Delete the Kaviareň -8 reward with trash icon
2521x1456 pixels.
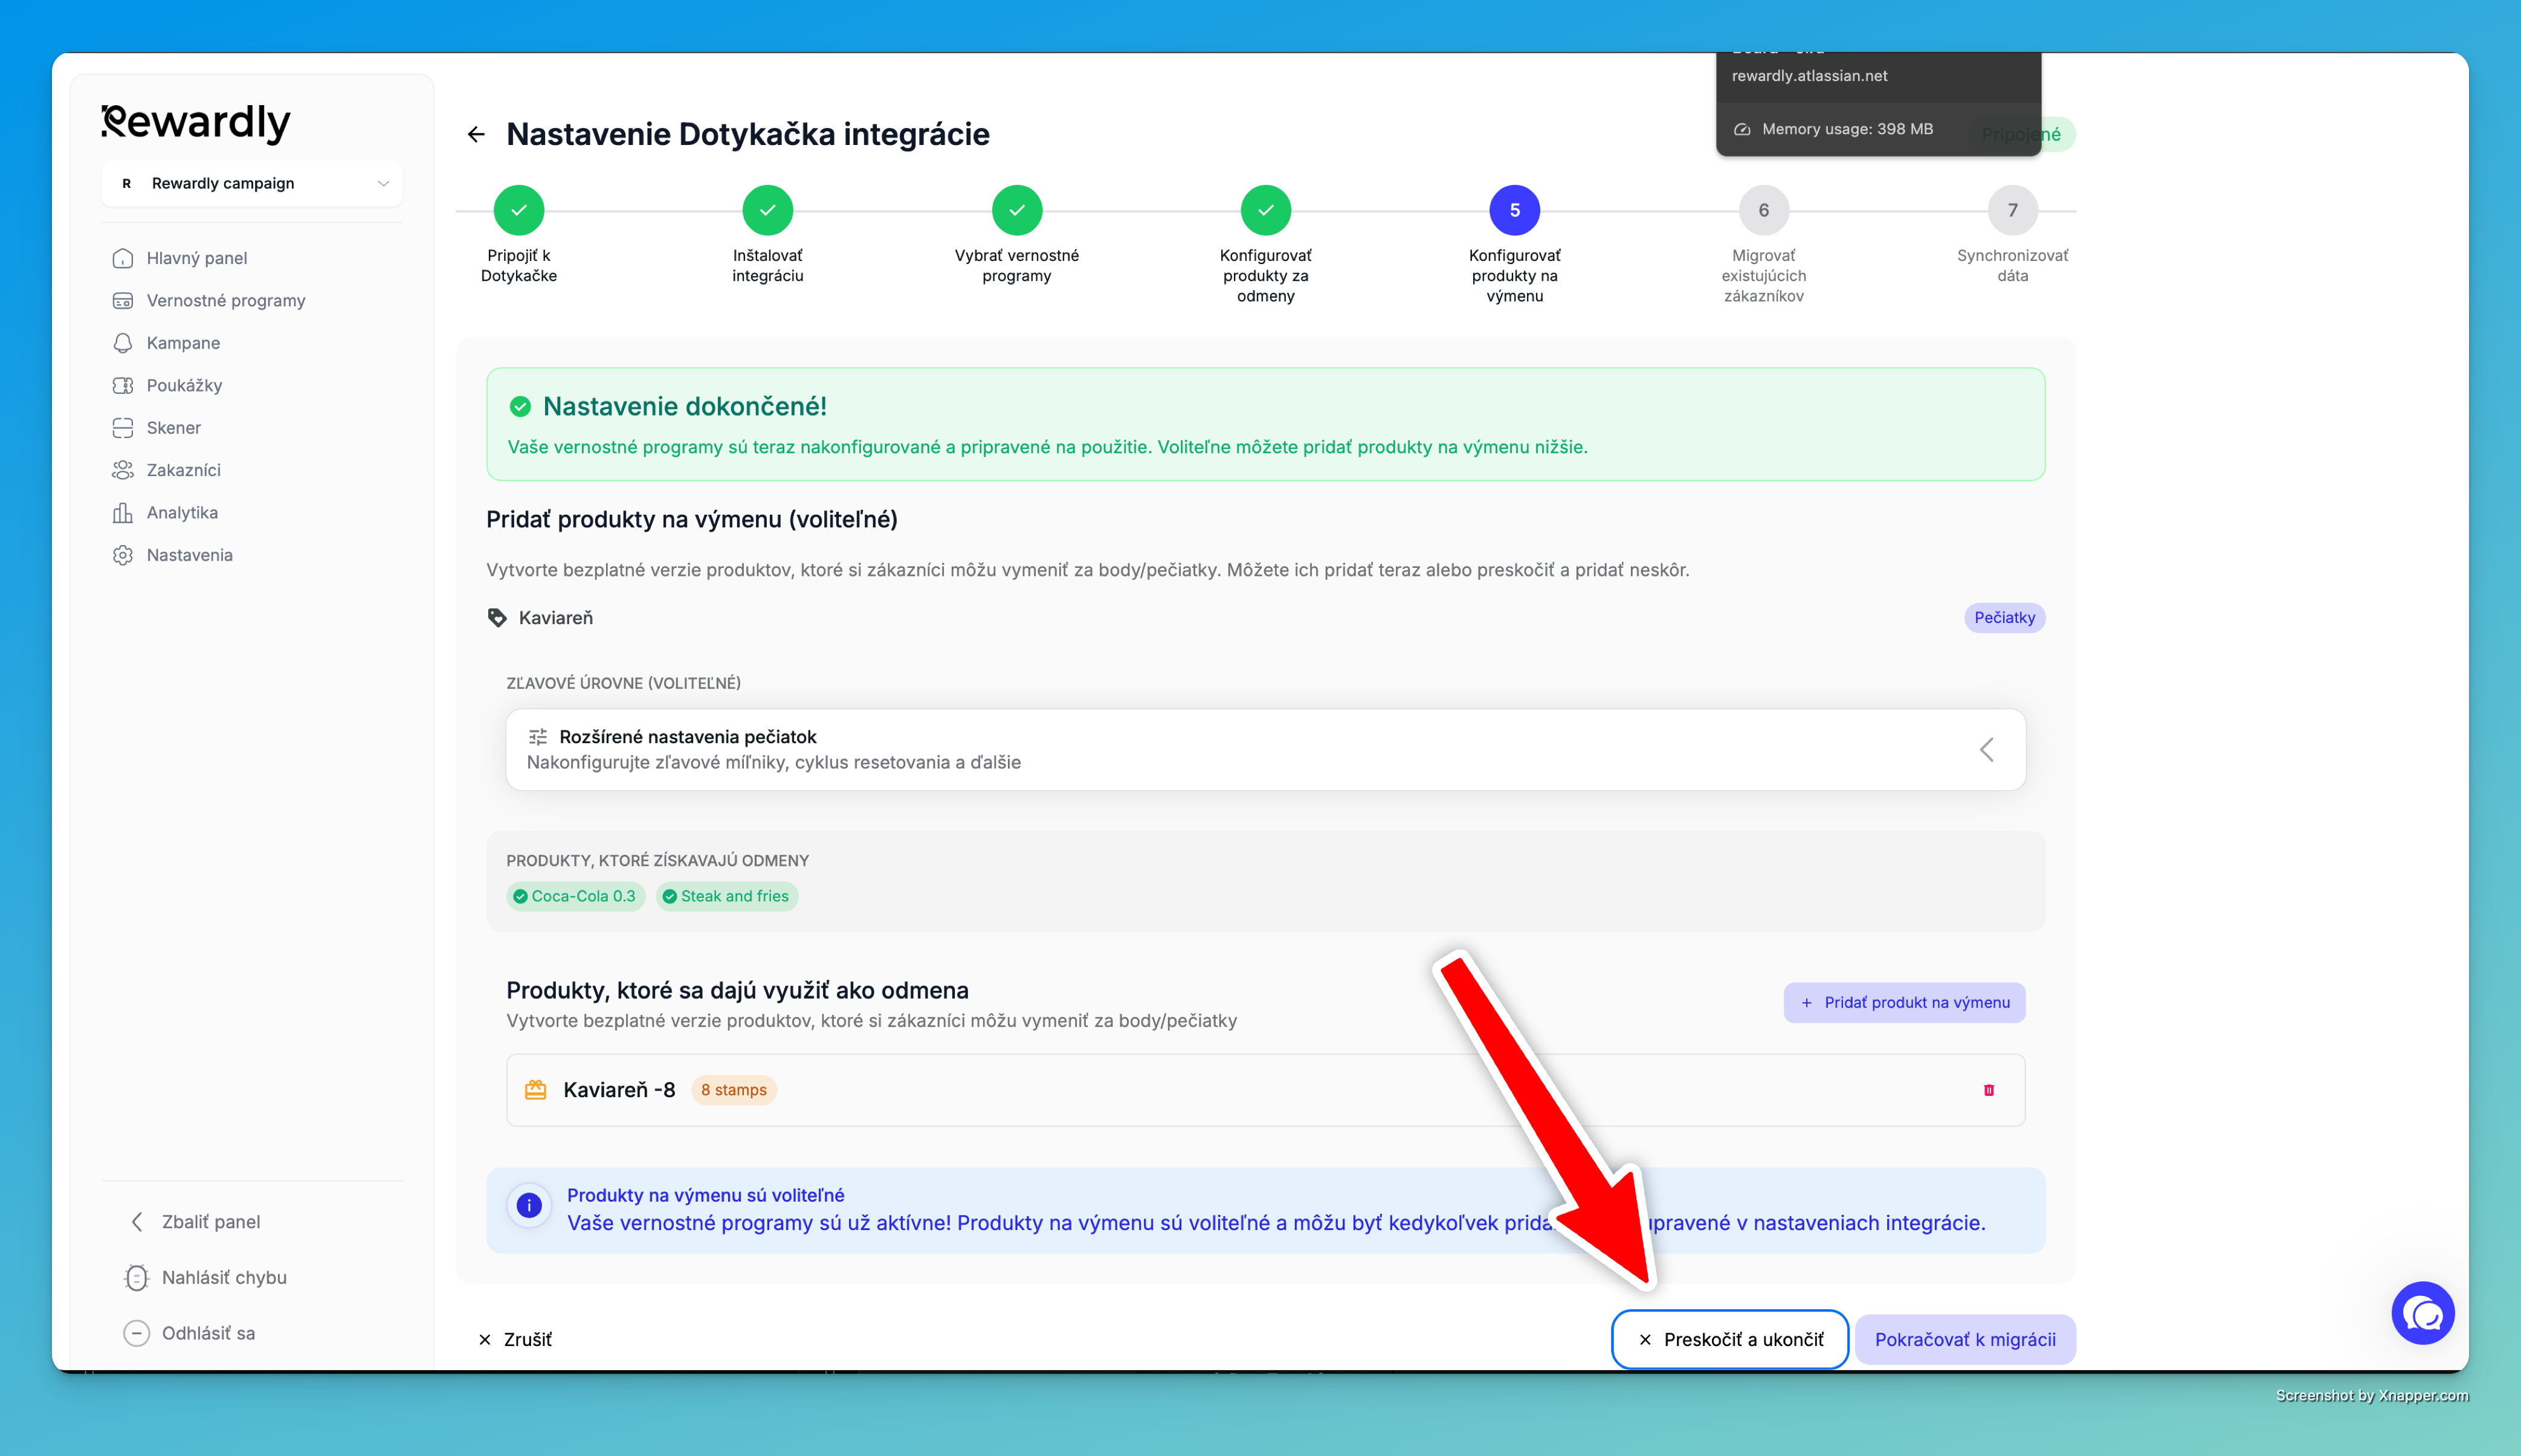(x=1989, y=1090)
